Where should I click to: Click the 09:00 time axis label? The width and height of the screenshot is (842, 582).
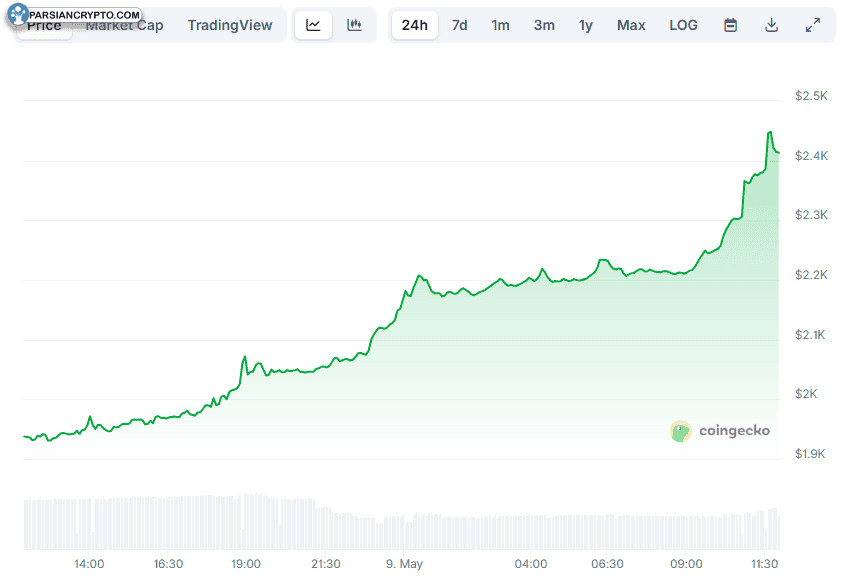pyautogui.click(x=686, y=564)
